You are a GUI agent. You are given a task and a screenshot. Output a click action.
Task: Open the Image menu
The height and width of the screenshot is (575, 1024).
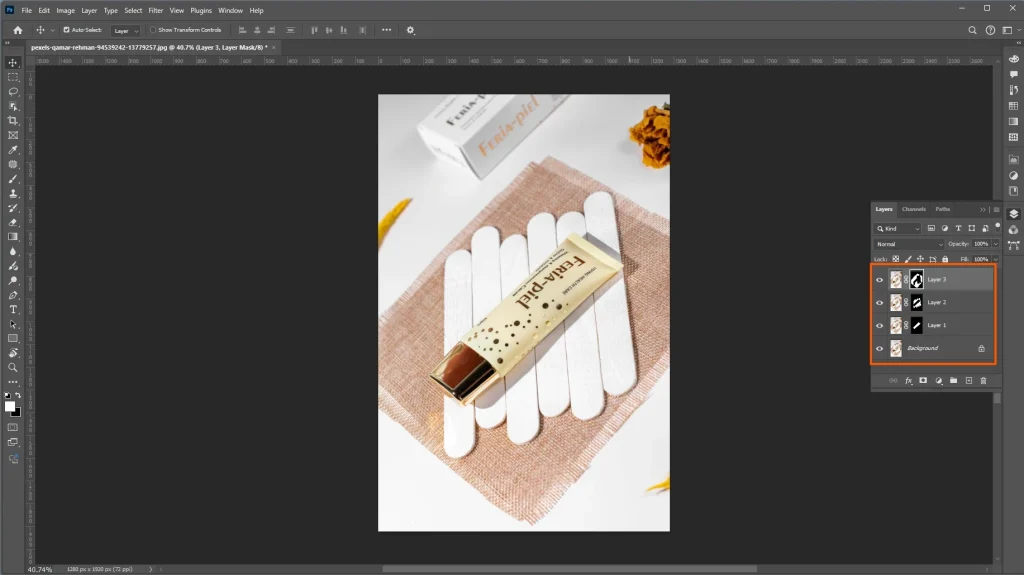(x=65, y=10)
